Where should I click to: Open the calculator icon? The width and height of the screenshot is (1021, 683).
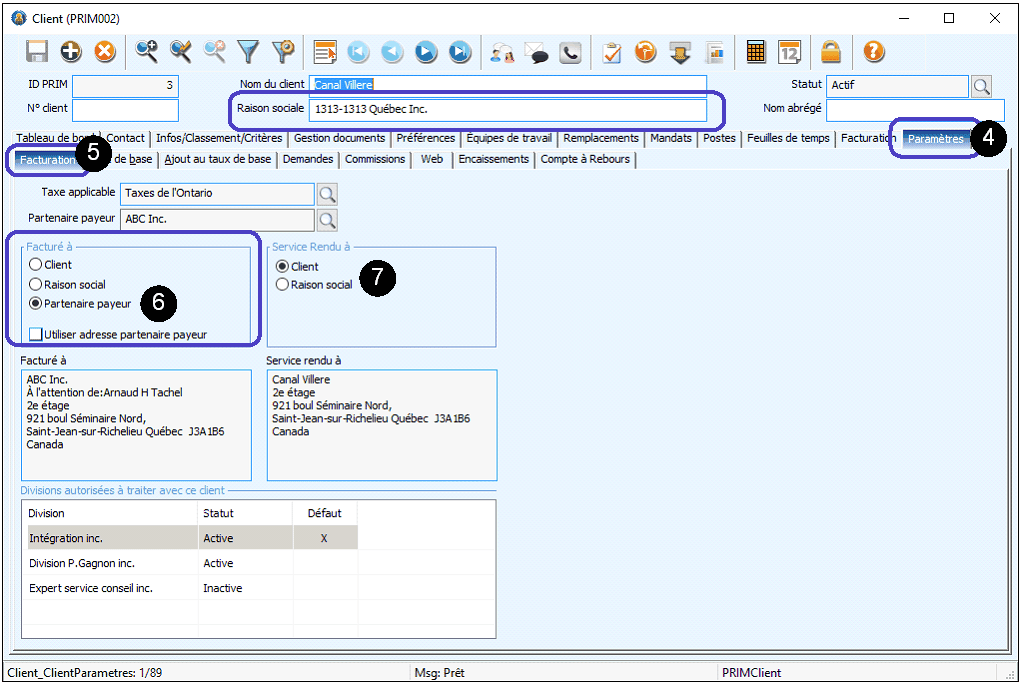(756, 51)
